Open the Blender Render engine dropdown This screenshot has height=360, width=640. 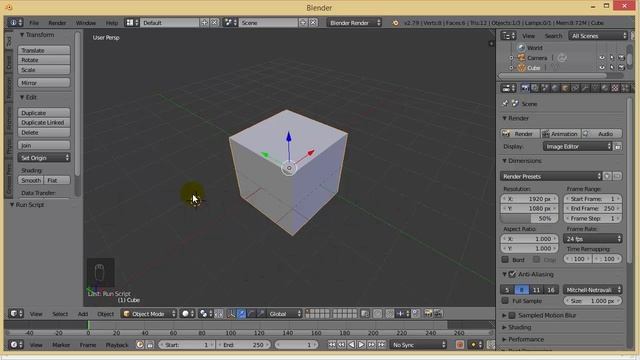point(354,23)
